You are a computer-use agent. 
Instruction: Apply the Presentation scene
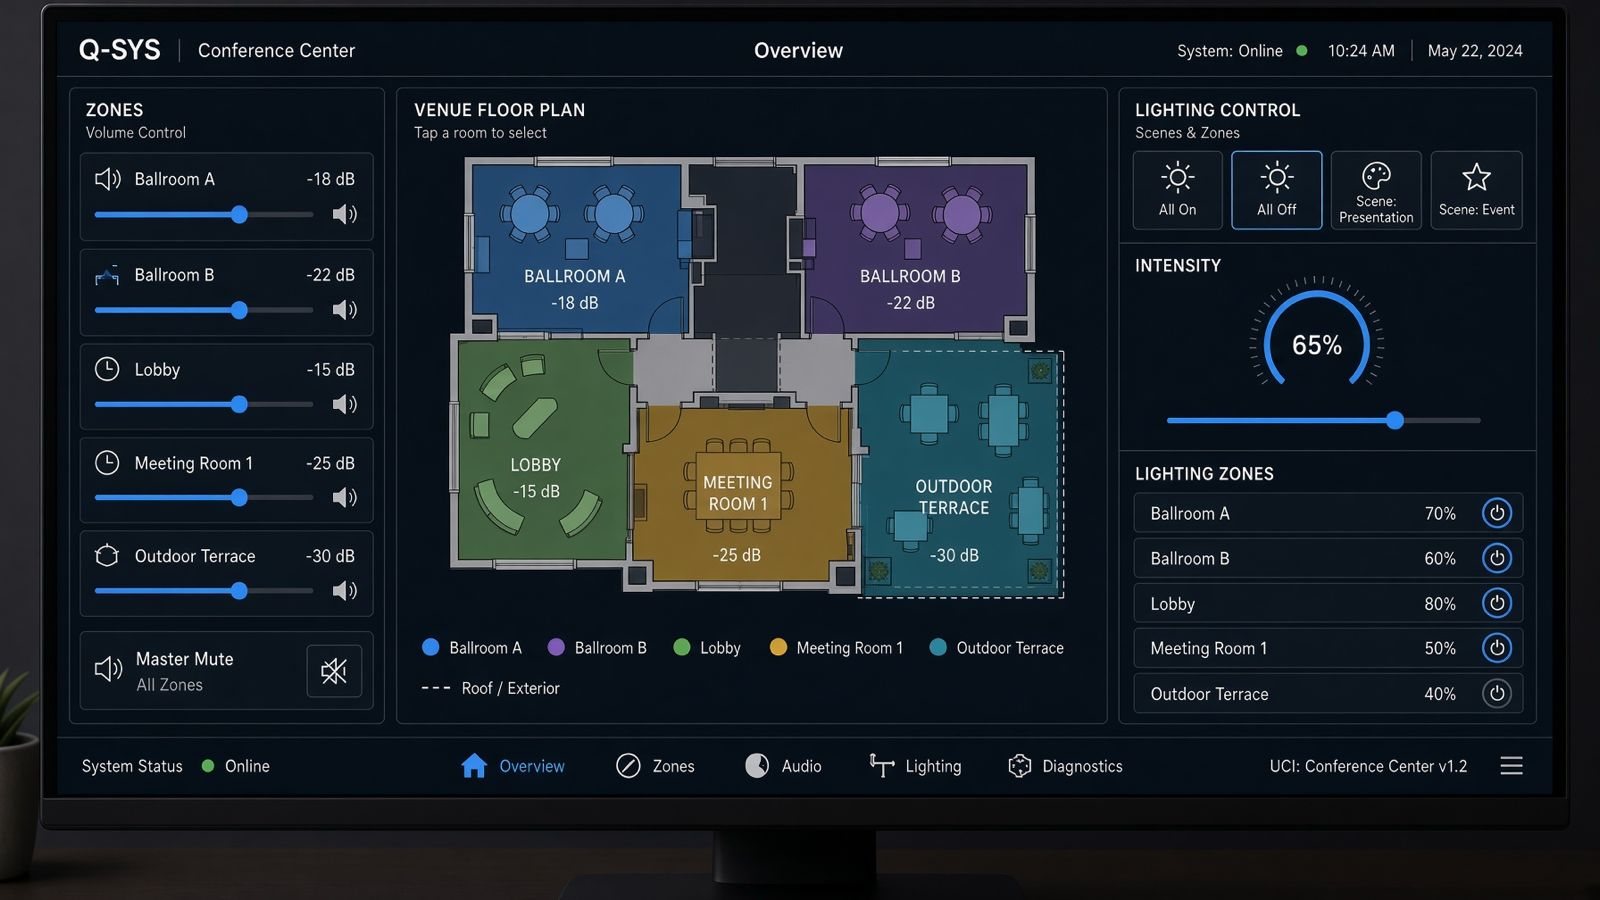(1376, 190)
